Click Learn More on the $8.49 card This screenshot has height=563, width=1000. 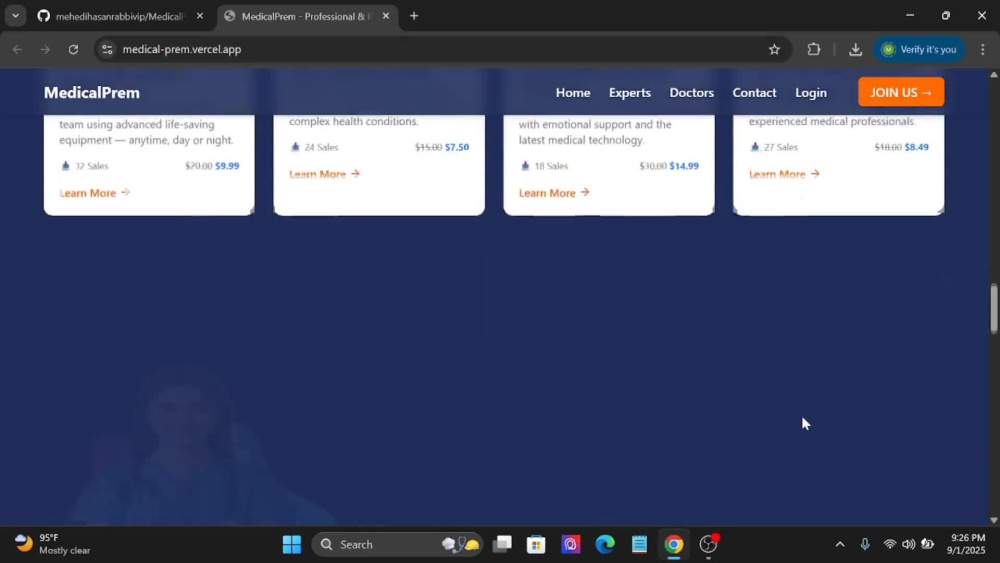click(784, 174)
